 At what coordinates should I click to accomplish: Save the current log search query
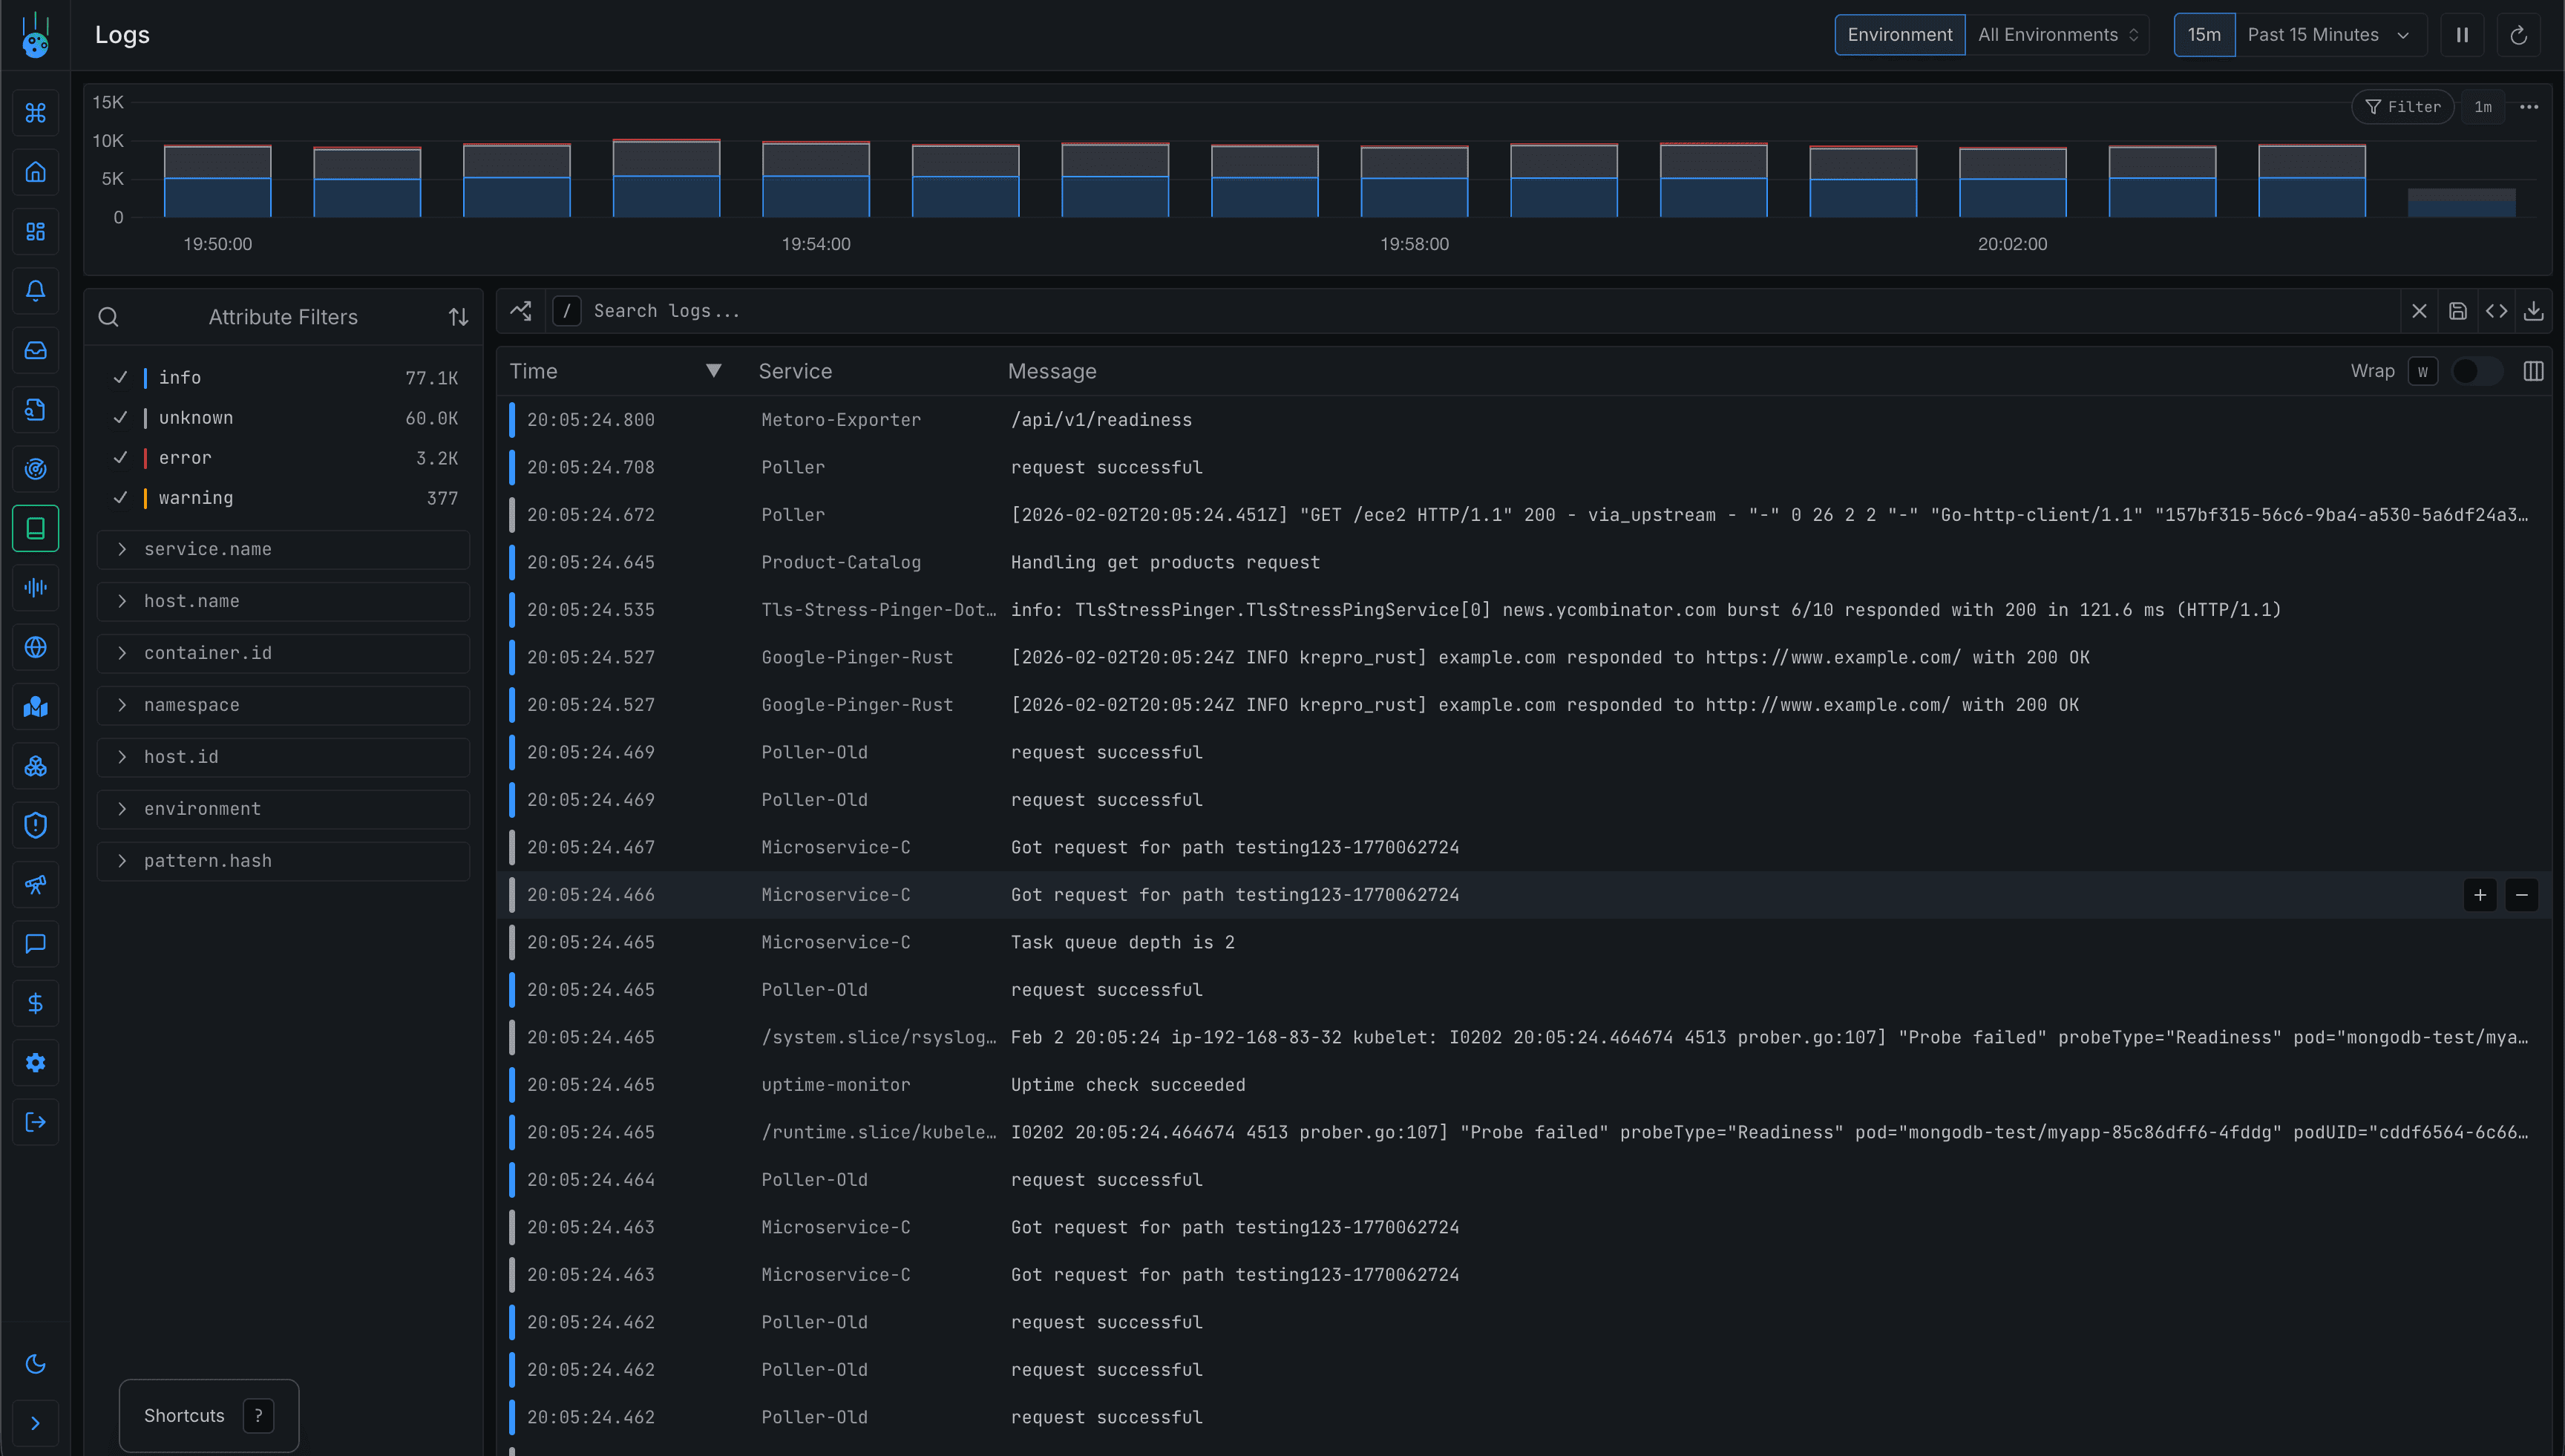(2458, 311)
